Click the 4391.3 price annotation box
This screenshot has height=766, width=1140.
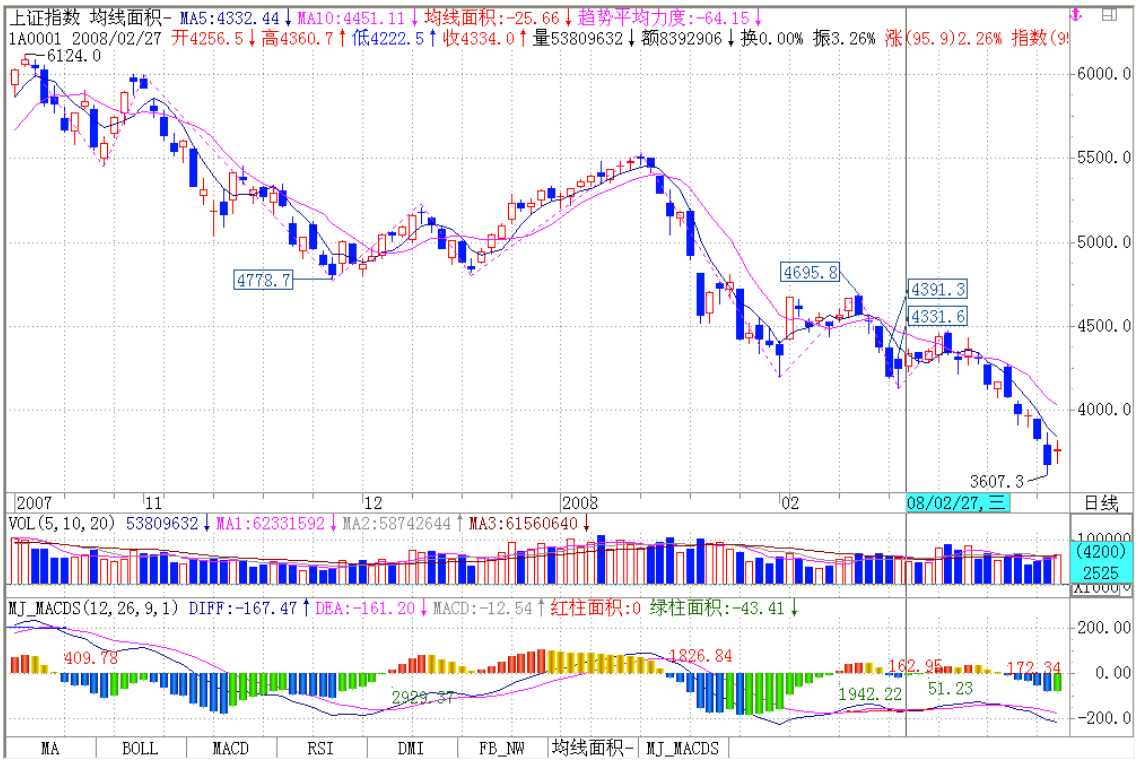938,289
